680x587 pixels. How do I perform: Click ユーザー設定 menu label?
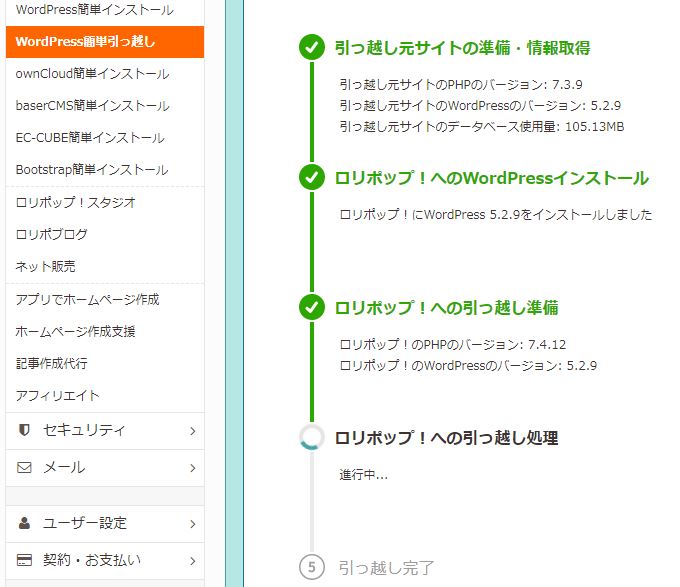85,523
